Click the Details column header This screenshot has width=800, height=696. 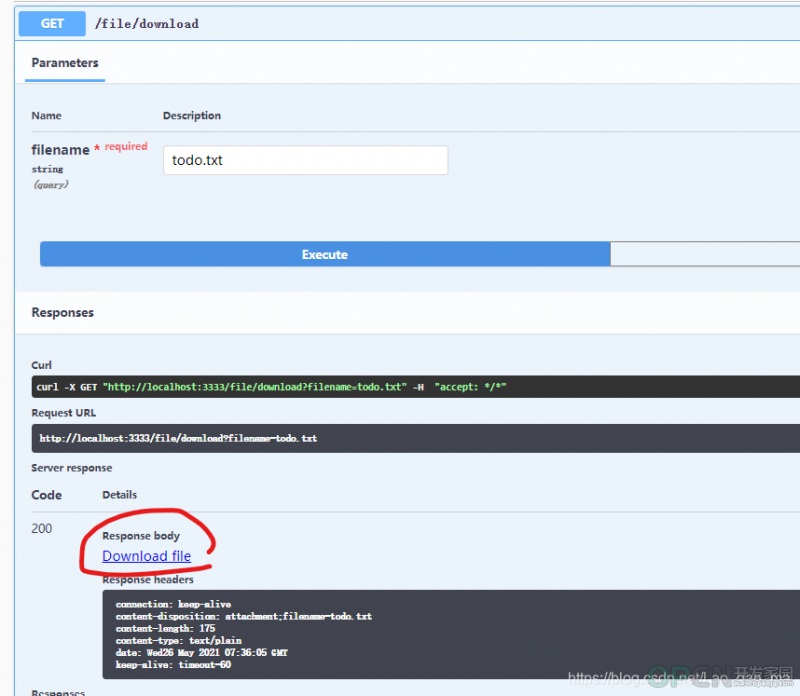(x=119, y=495)
